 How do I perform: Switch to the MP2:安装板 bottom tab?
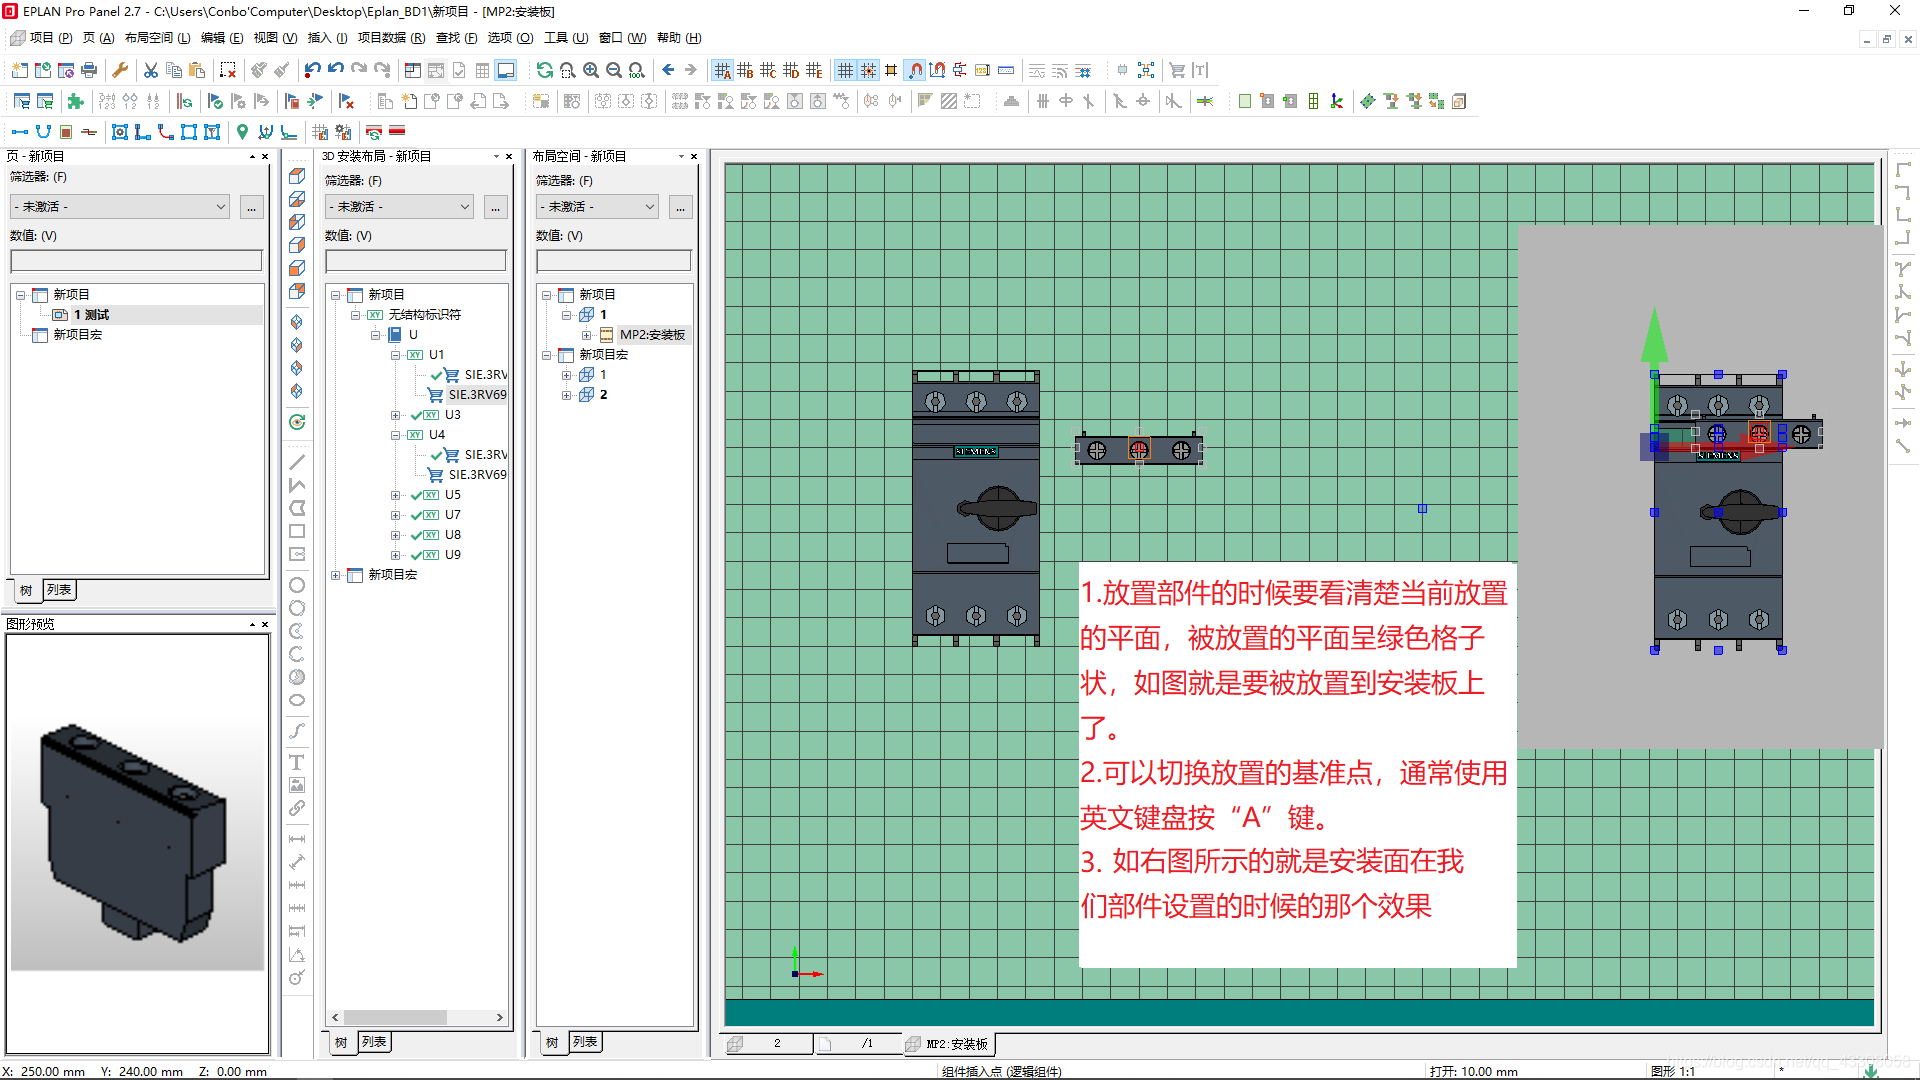coord(948,1044)
